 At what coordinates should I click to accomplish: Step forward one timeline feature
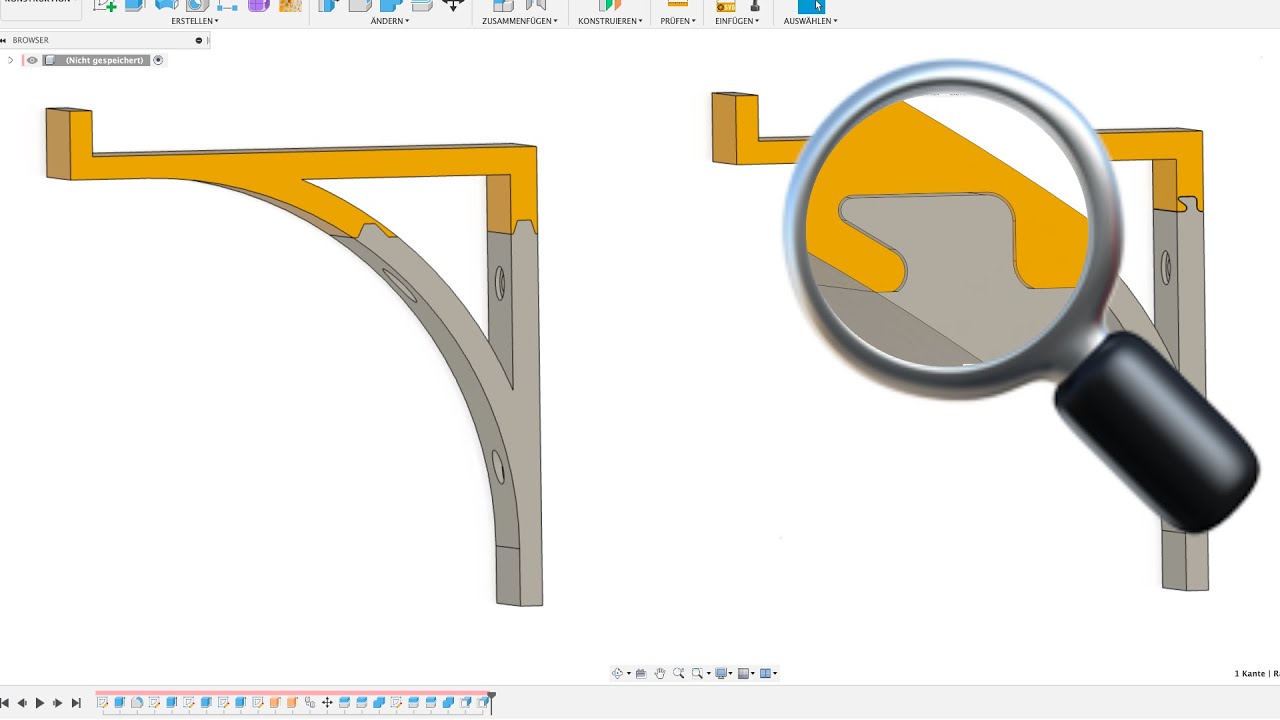pos(58,703)
